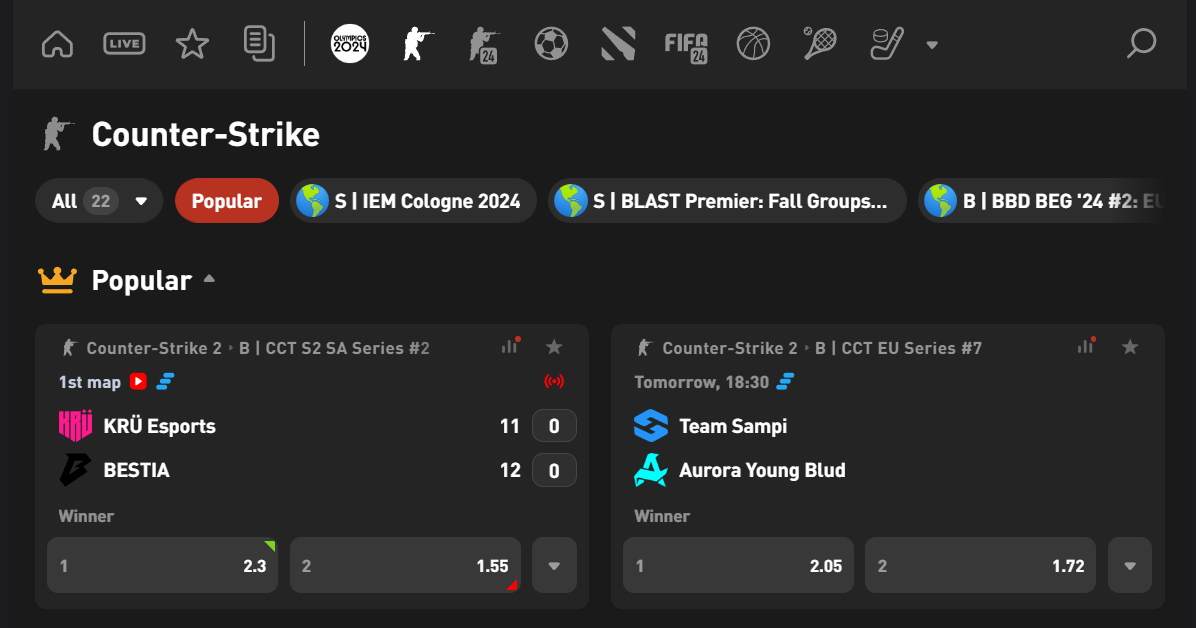The image size is (1196, 628).
Task: Open the search magnifier
Action: (x=1141, y=43)
